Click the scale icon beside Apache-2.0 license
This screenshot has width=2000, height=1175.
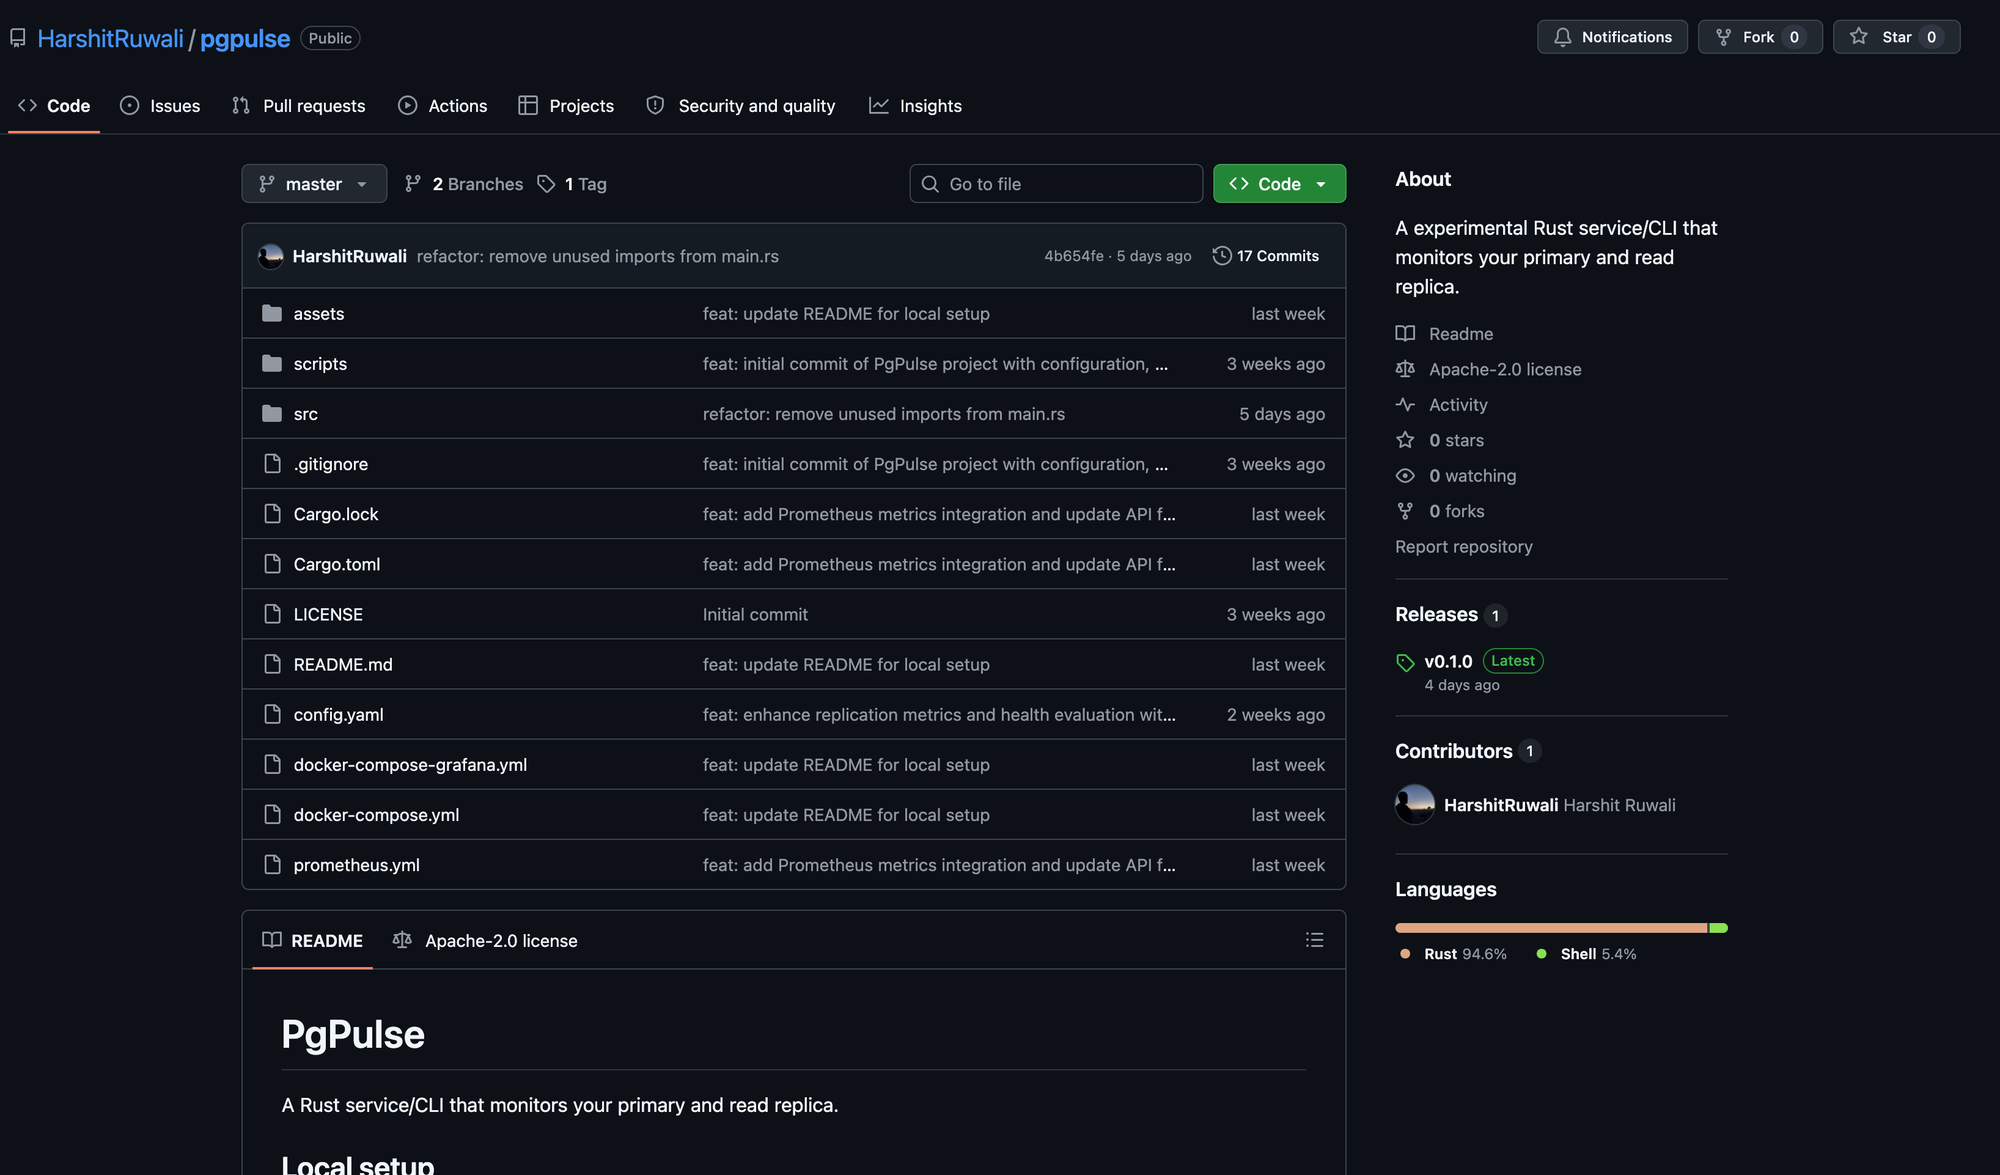1405,369
